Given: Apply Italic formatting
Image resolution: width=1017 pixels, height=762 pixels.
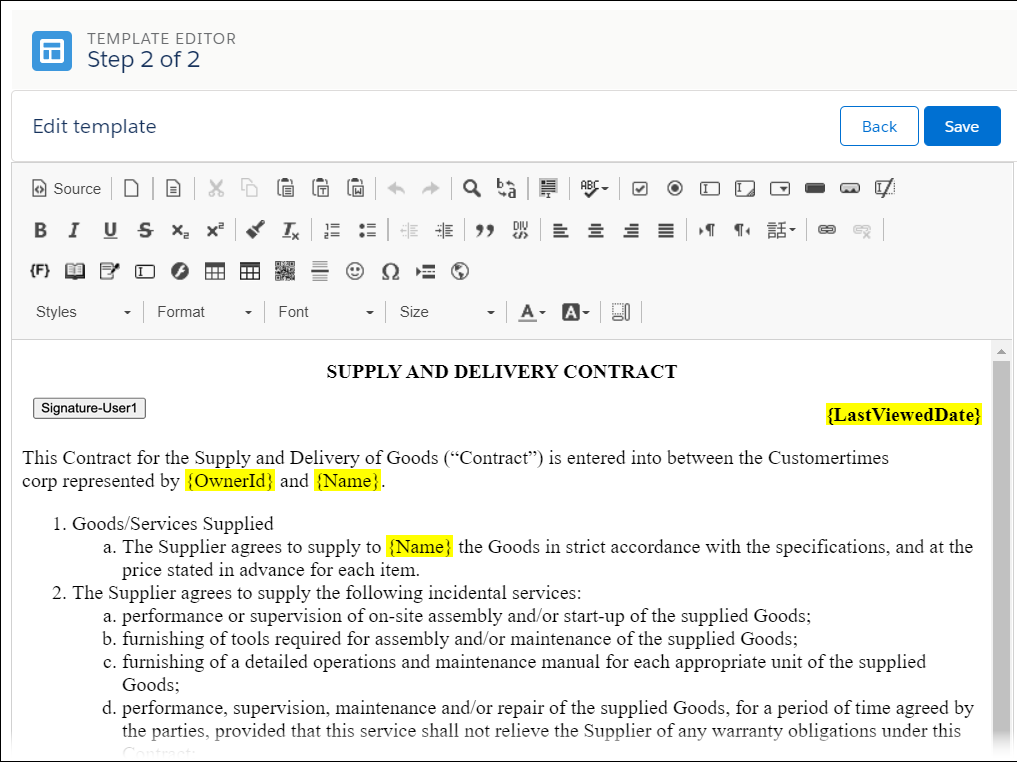Looking at the screenshot, I should (74, 230).
